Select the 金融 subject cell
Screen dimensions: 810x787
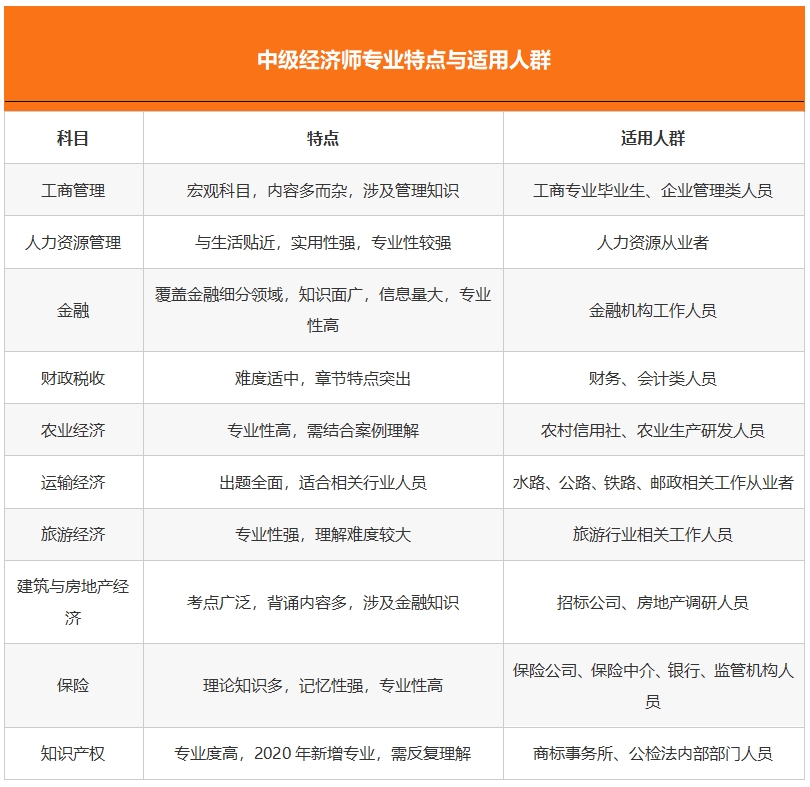point(73,311)
